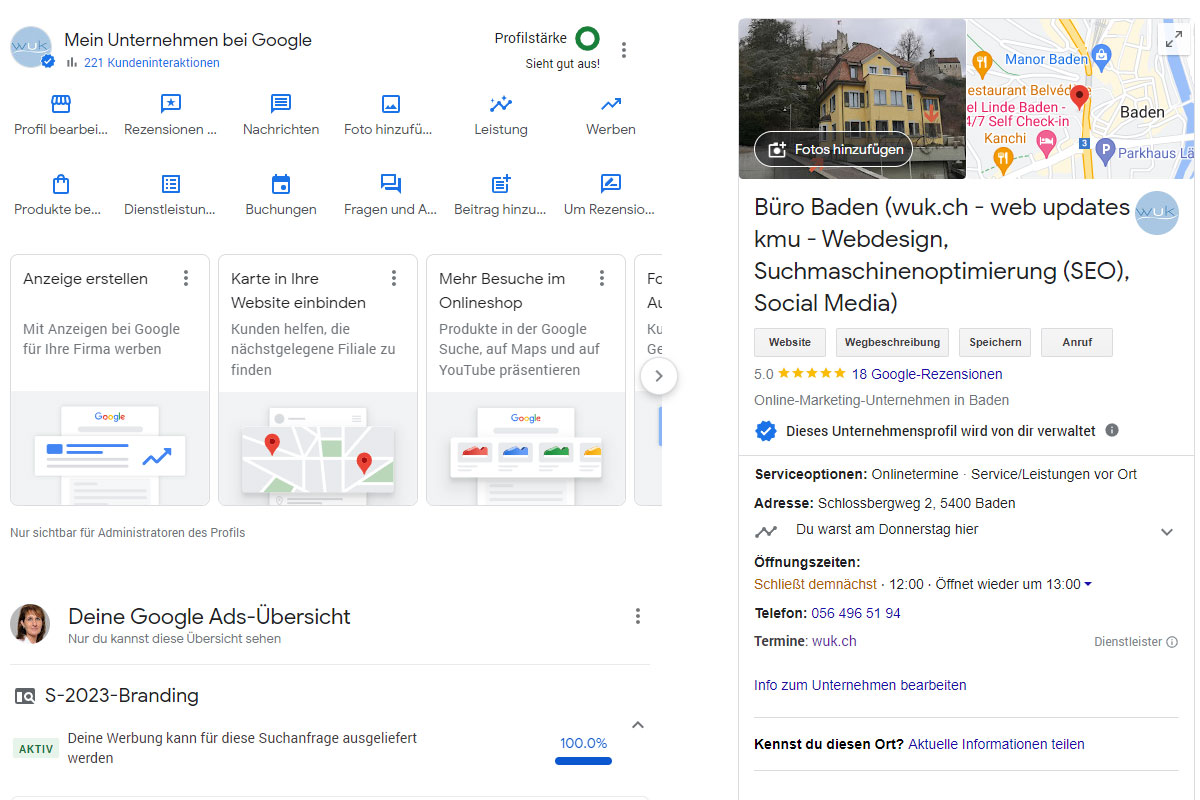Viewport: 1200px width, 800px height.
Task: Click the blue 100.0% progress bar
Action: click(583, 761)
